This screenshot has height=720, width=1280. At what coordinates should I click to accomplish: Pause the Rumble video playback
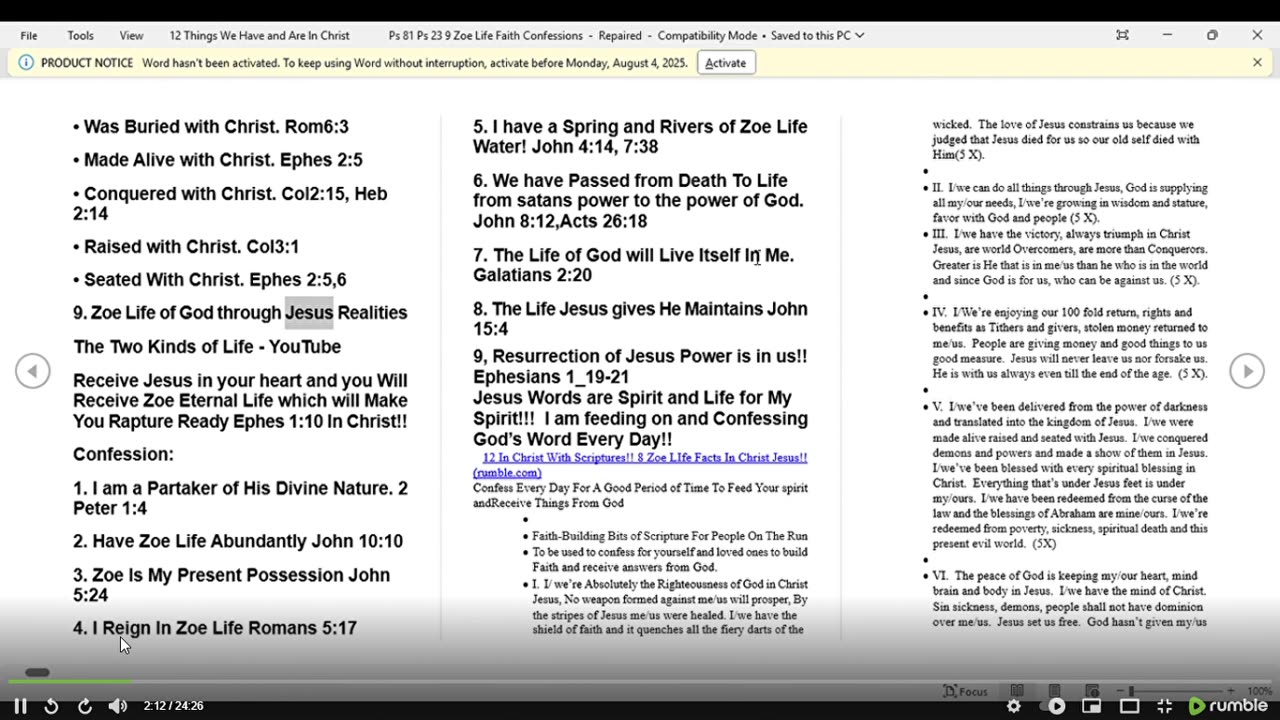tap(20, 706)
